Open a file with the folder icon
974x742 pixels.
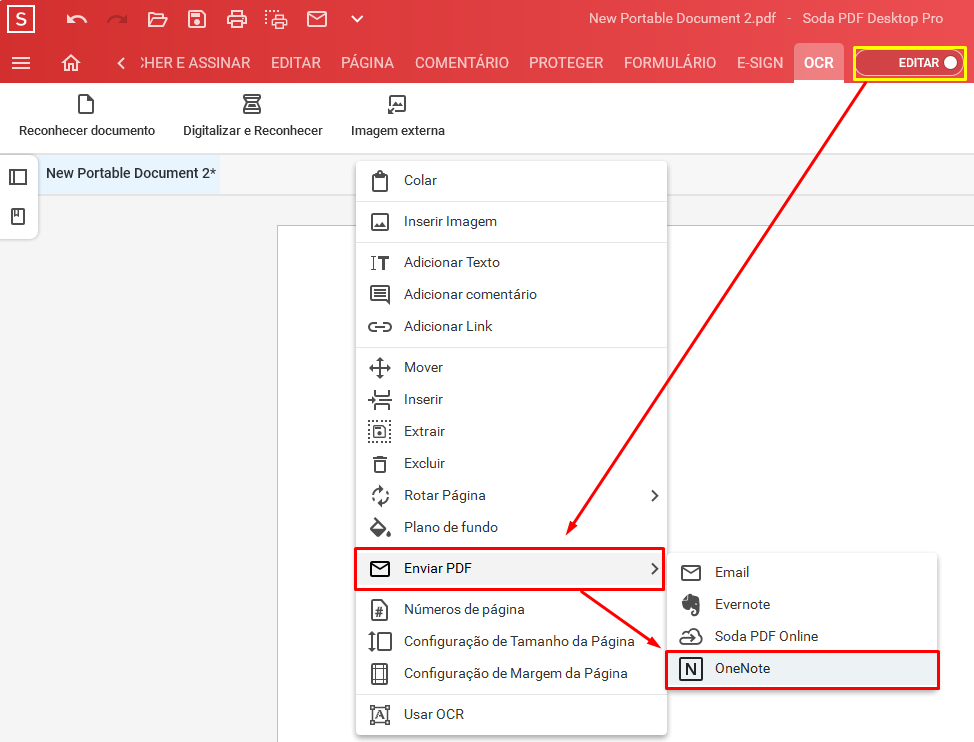[x=157, y=19]
